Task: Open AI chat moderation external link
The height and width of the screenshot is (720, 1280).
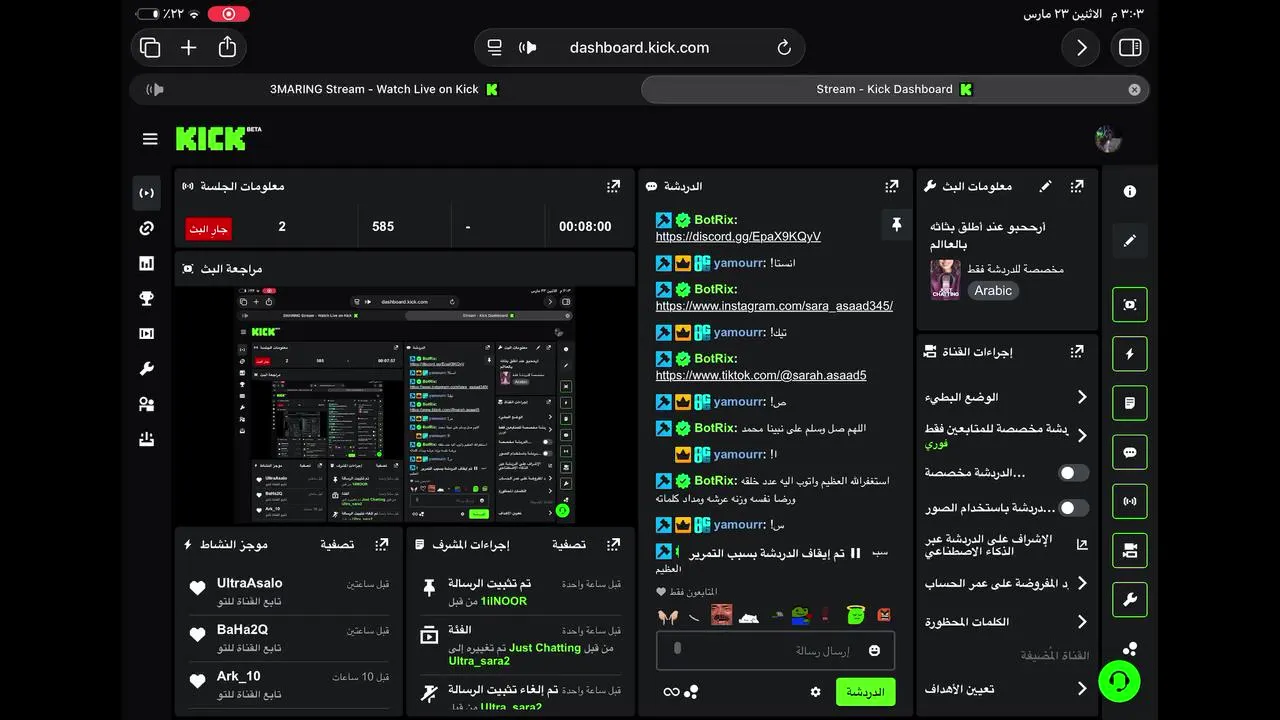Action: pyautogui.click(x=1082, y=545)
